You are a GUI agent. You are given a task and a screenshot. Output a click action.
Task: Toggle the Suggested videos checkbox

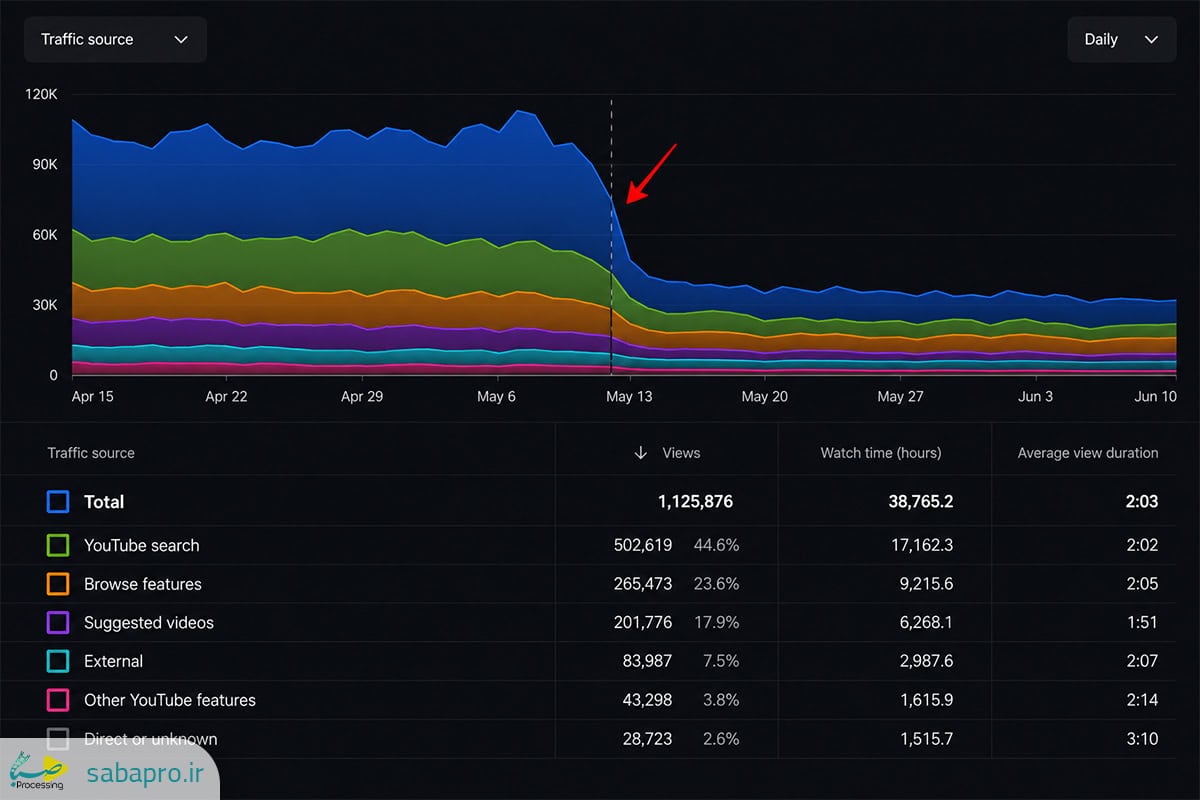coord(58,623)
